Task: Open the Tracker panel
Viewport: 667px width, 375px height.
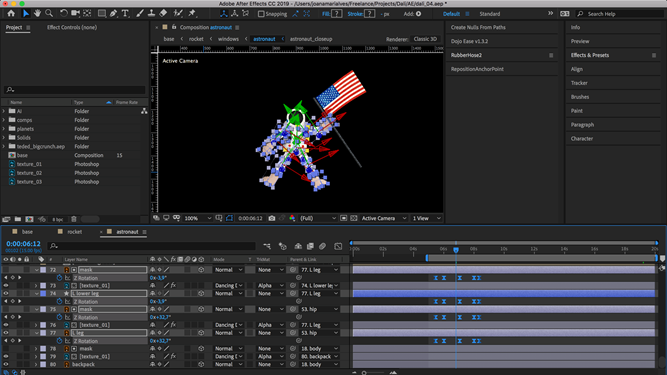Action: coord(579,83)
